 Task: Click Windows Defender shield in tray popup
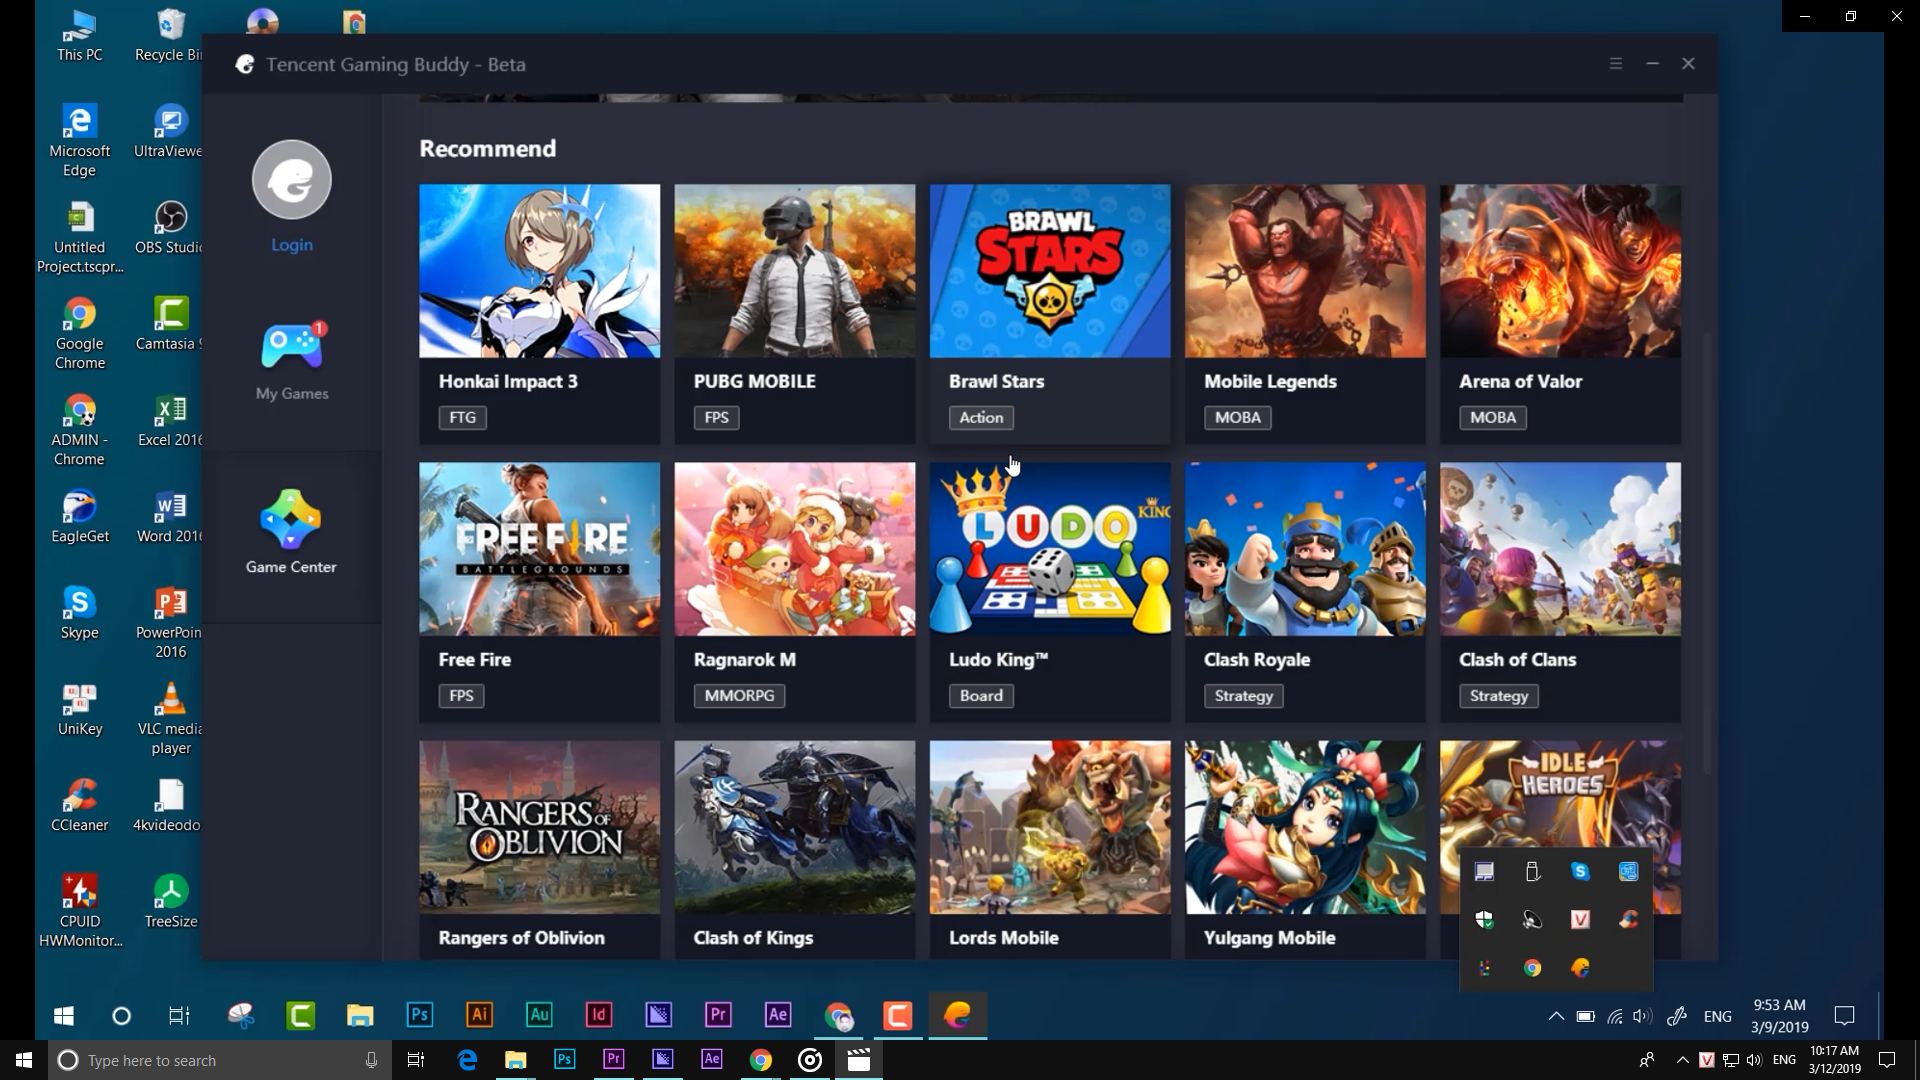point(1484,920)
